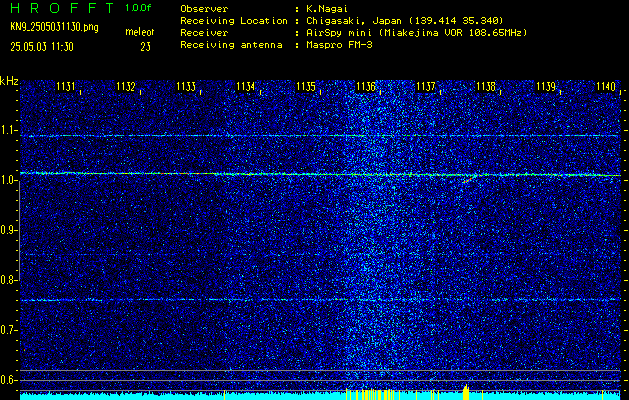Click the tallest yellow spike in bottom power strip
Screen dimensions: 629x400
(x=466, y=392)
